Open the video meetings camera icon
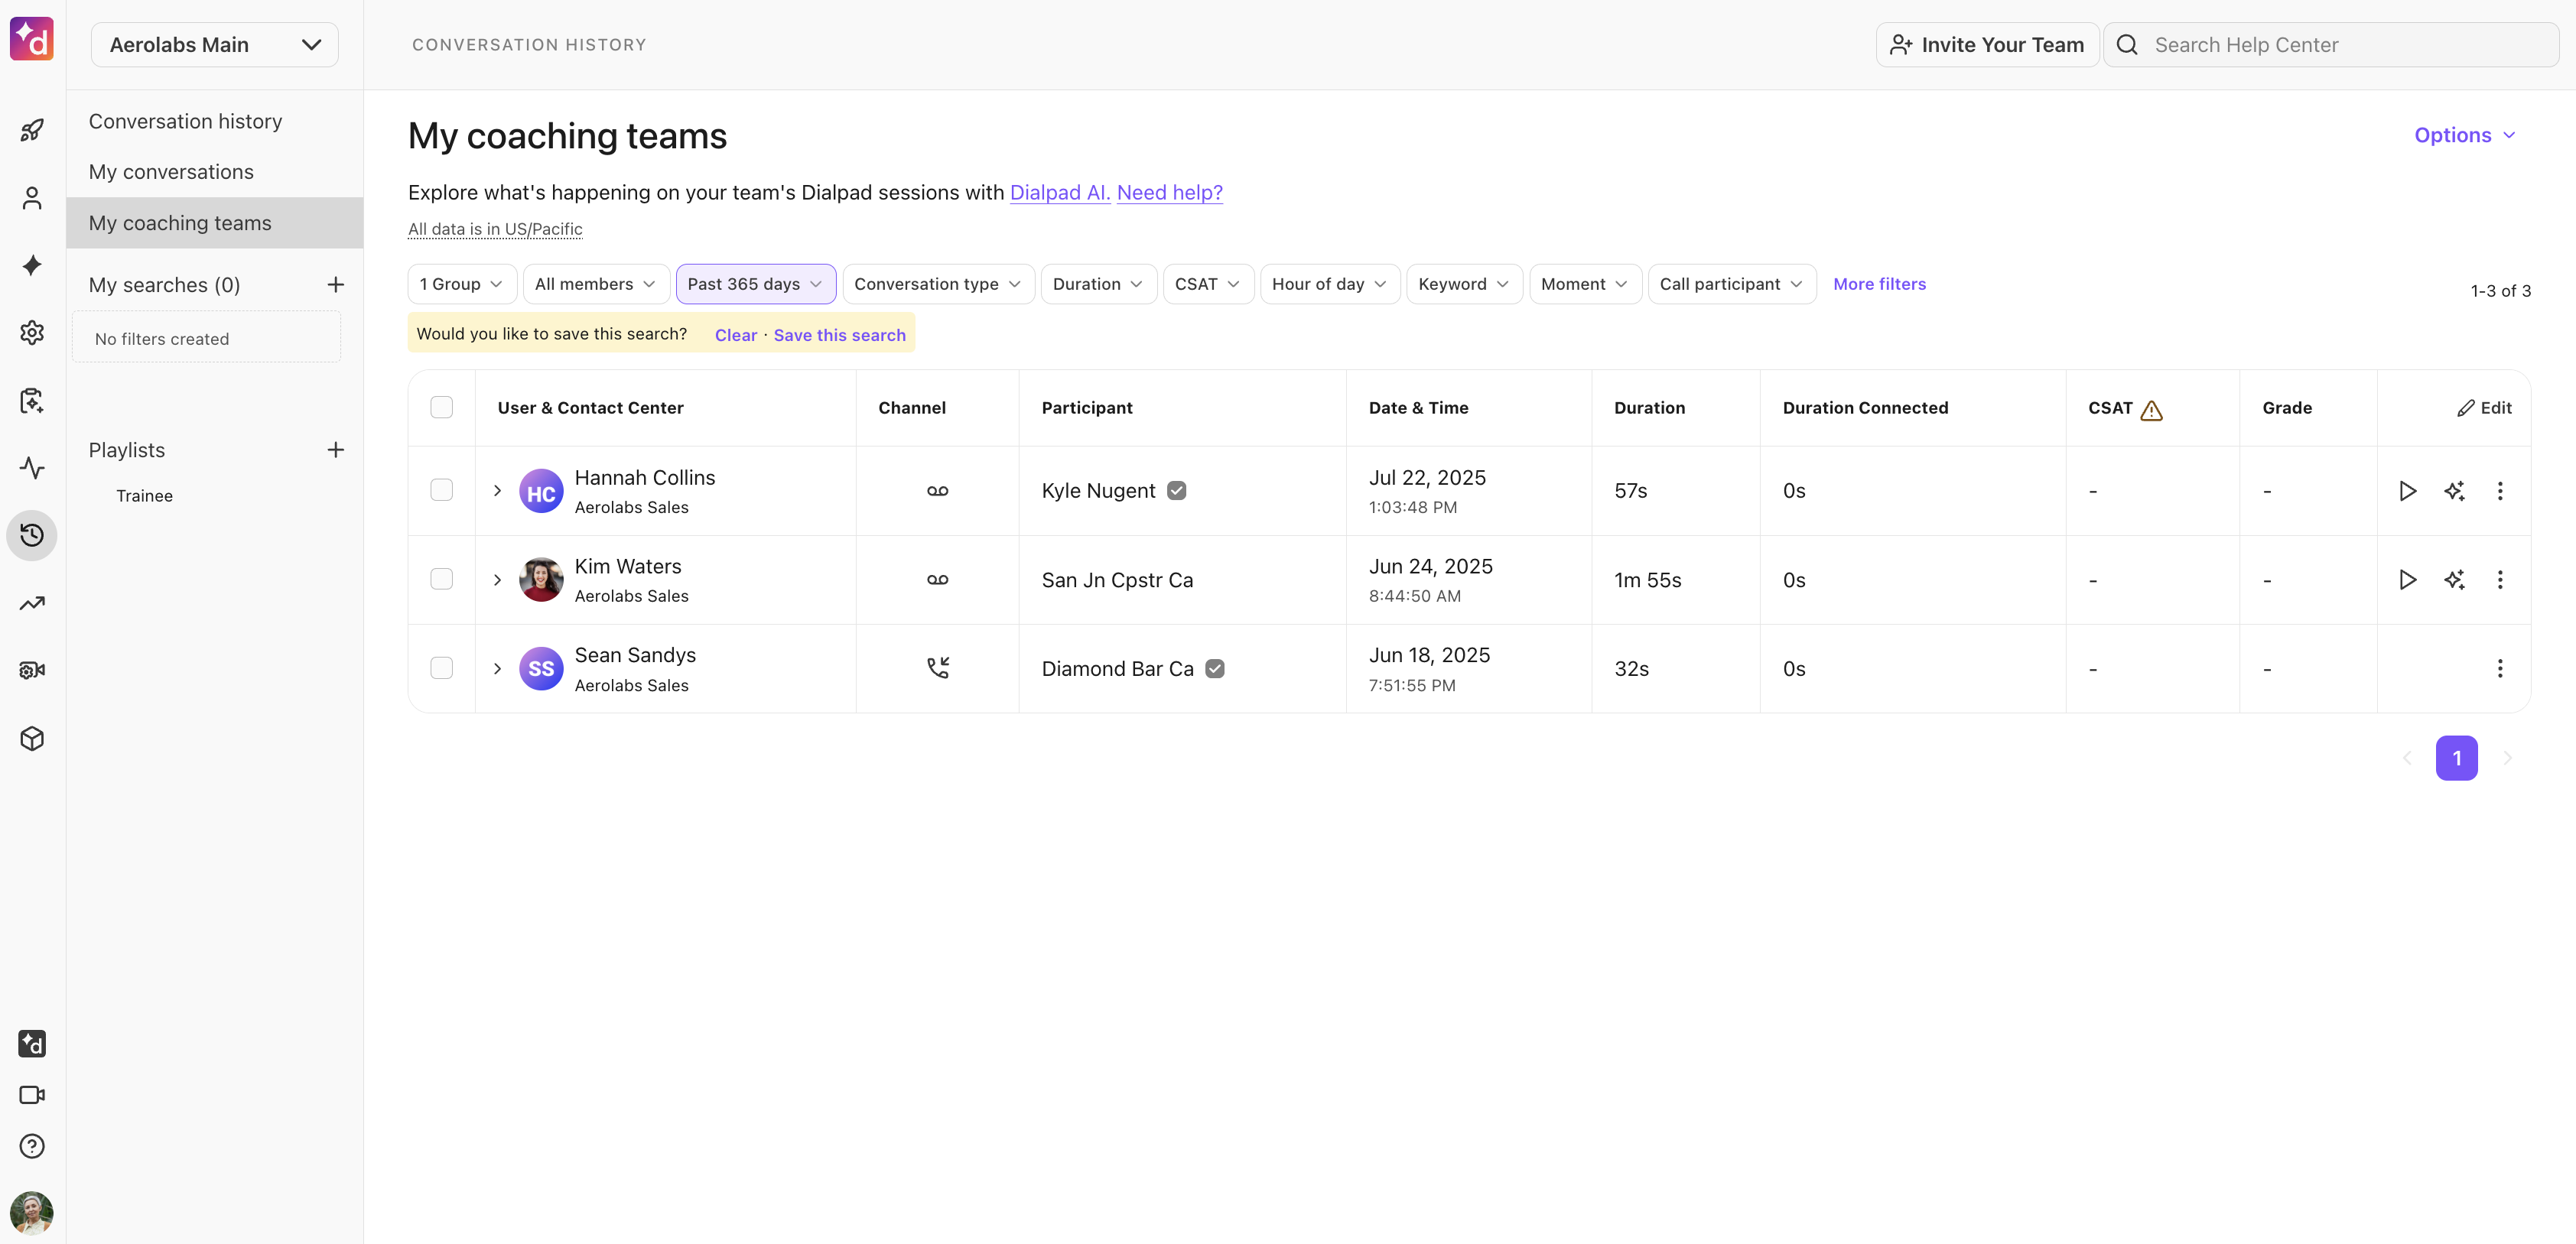Image resolution: width=2576 pixels, height=1244 pixels. point(32,1095)
